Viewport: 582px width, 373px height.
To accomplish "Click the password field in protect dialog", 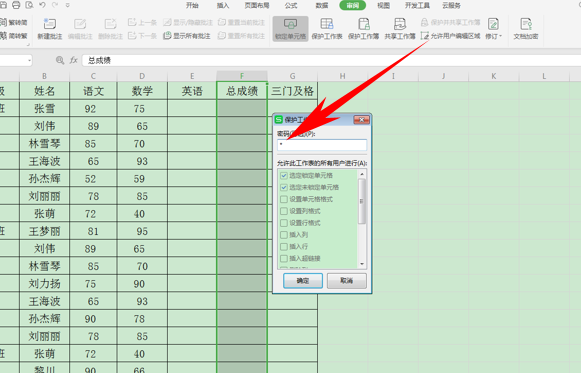I will (x=322, y=145).
